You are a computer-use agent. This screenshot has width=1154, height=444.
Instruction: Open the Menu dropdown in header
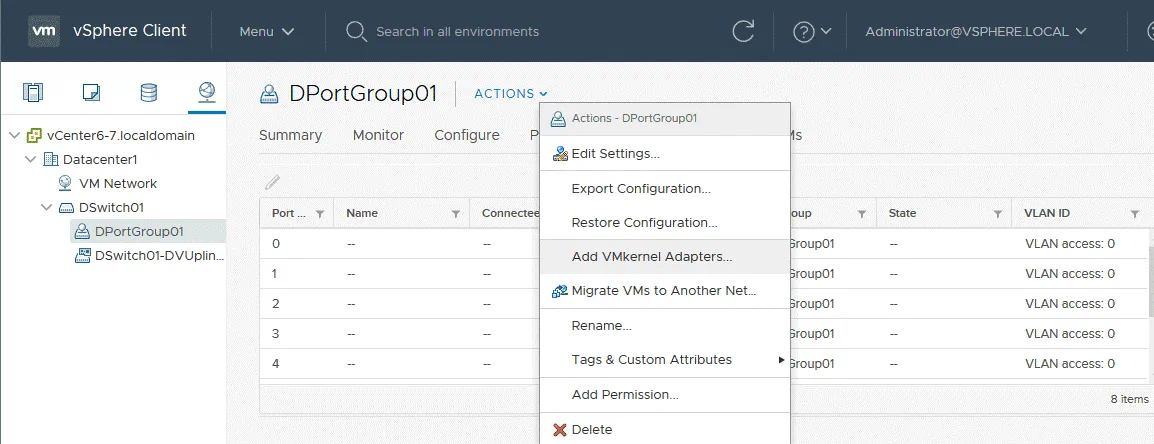267,31
